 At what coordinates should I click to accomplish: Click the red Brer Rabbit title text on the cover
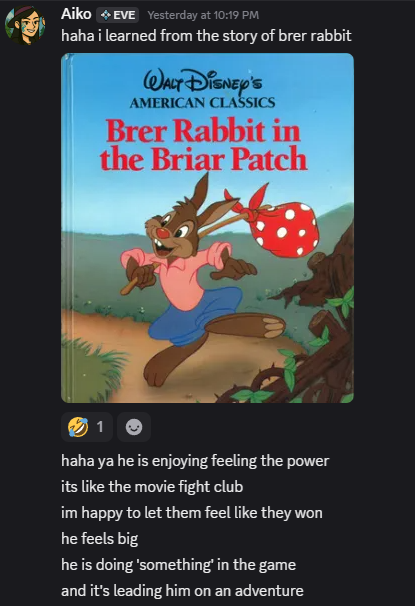coord(203,145)
